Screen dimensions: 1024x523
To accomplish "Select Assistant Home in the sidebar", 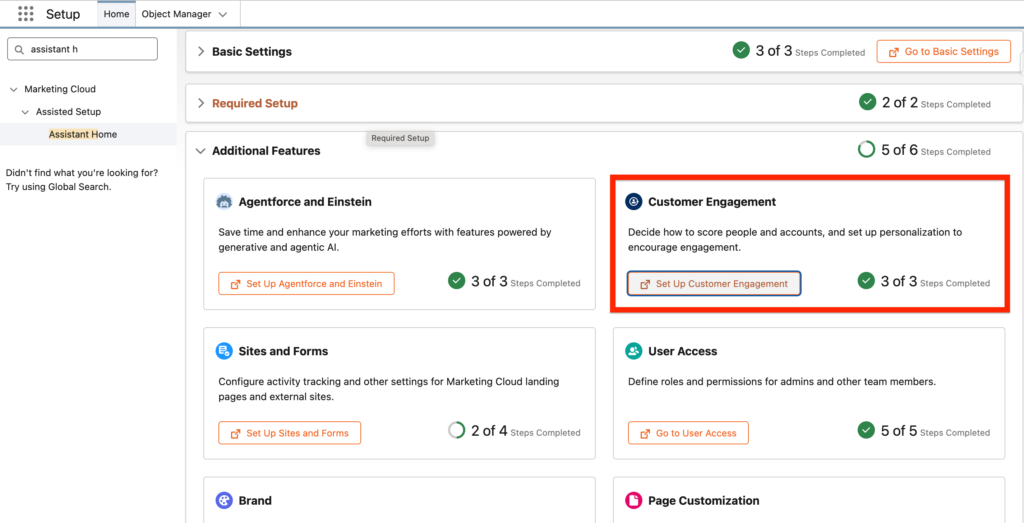I will click(83, 134).
